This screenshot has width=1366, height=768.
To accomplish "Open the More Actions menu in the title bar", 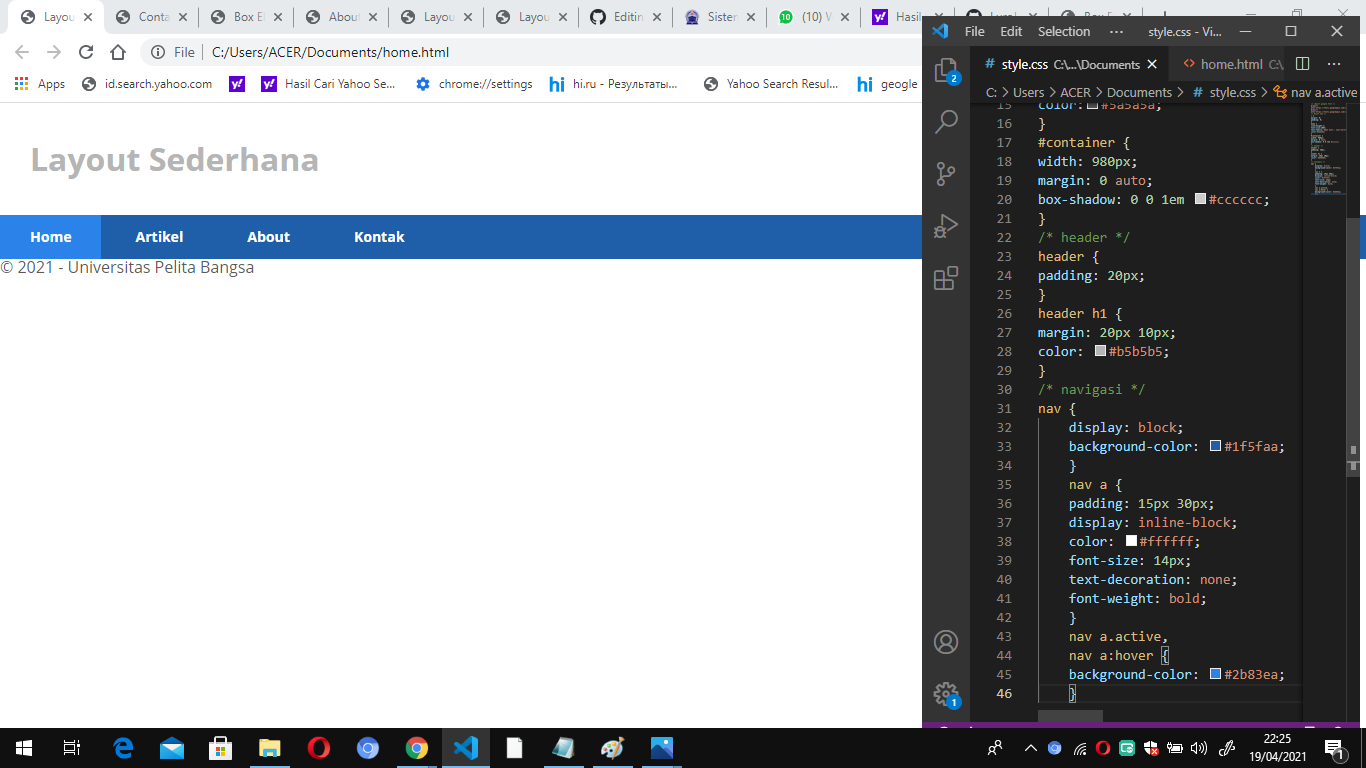I will [x=1116, y=31].
